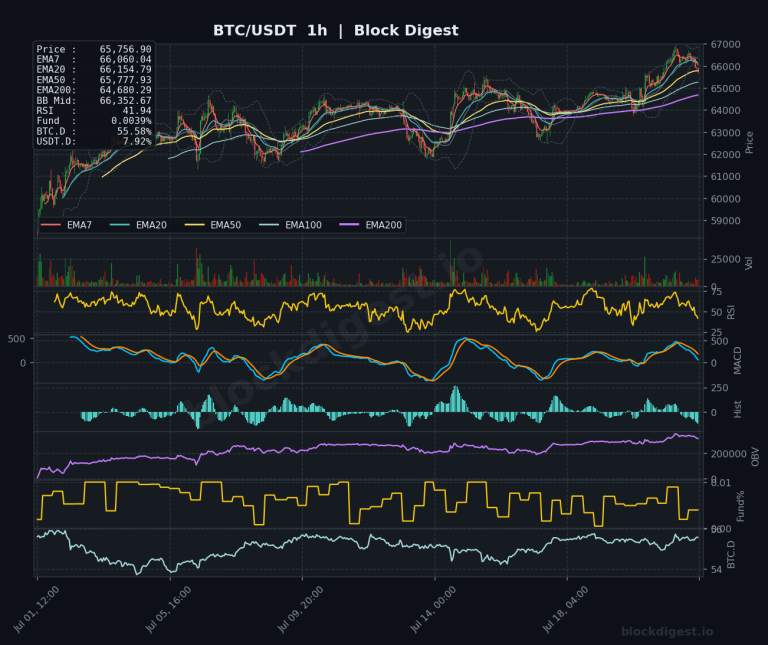Click the 62000 price axis tick
Image resolution: width=768 pixels, height=645 pixels.
725,154
